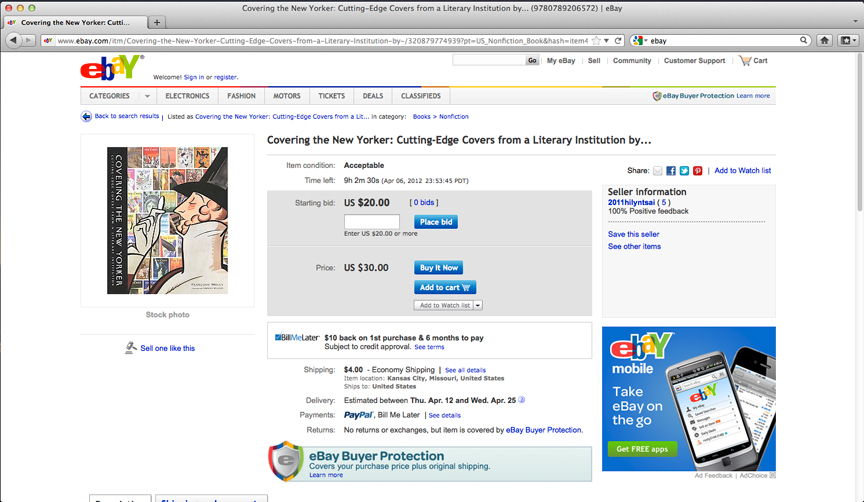
Task: Click the Buy It Now button
Action: [438, 268]
